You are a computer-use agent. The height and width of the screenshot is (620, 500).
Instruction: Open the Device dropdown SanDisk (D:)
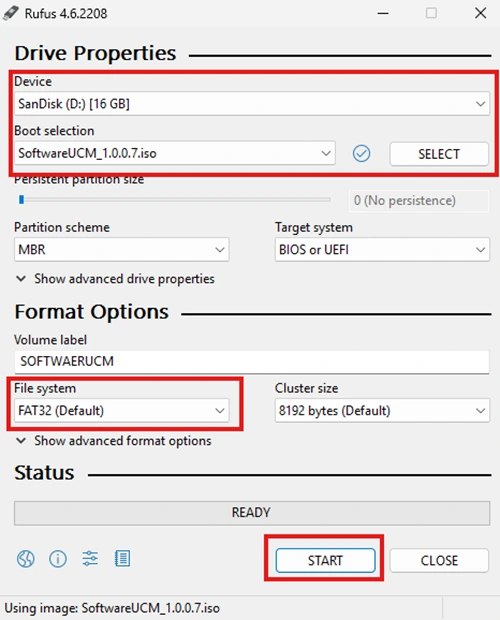tap(252, 104)
